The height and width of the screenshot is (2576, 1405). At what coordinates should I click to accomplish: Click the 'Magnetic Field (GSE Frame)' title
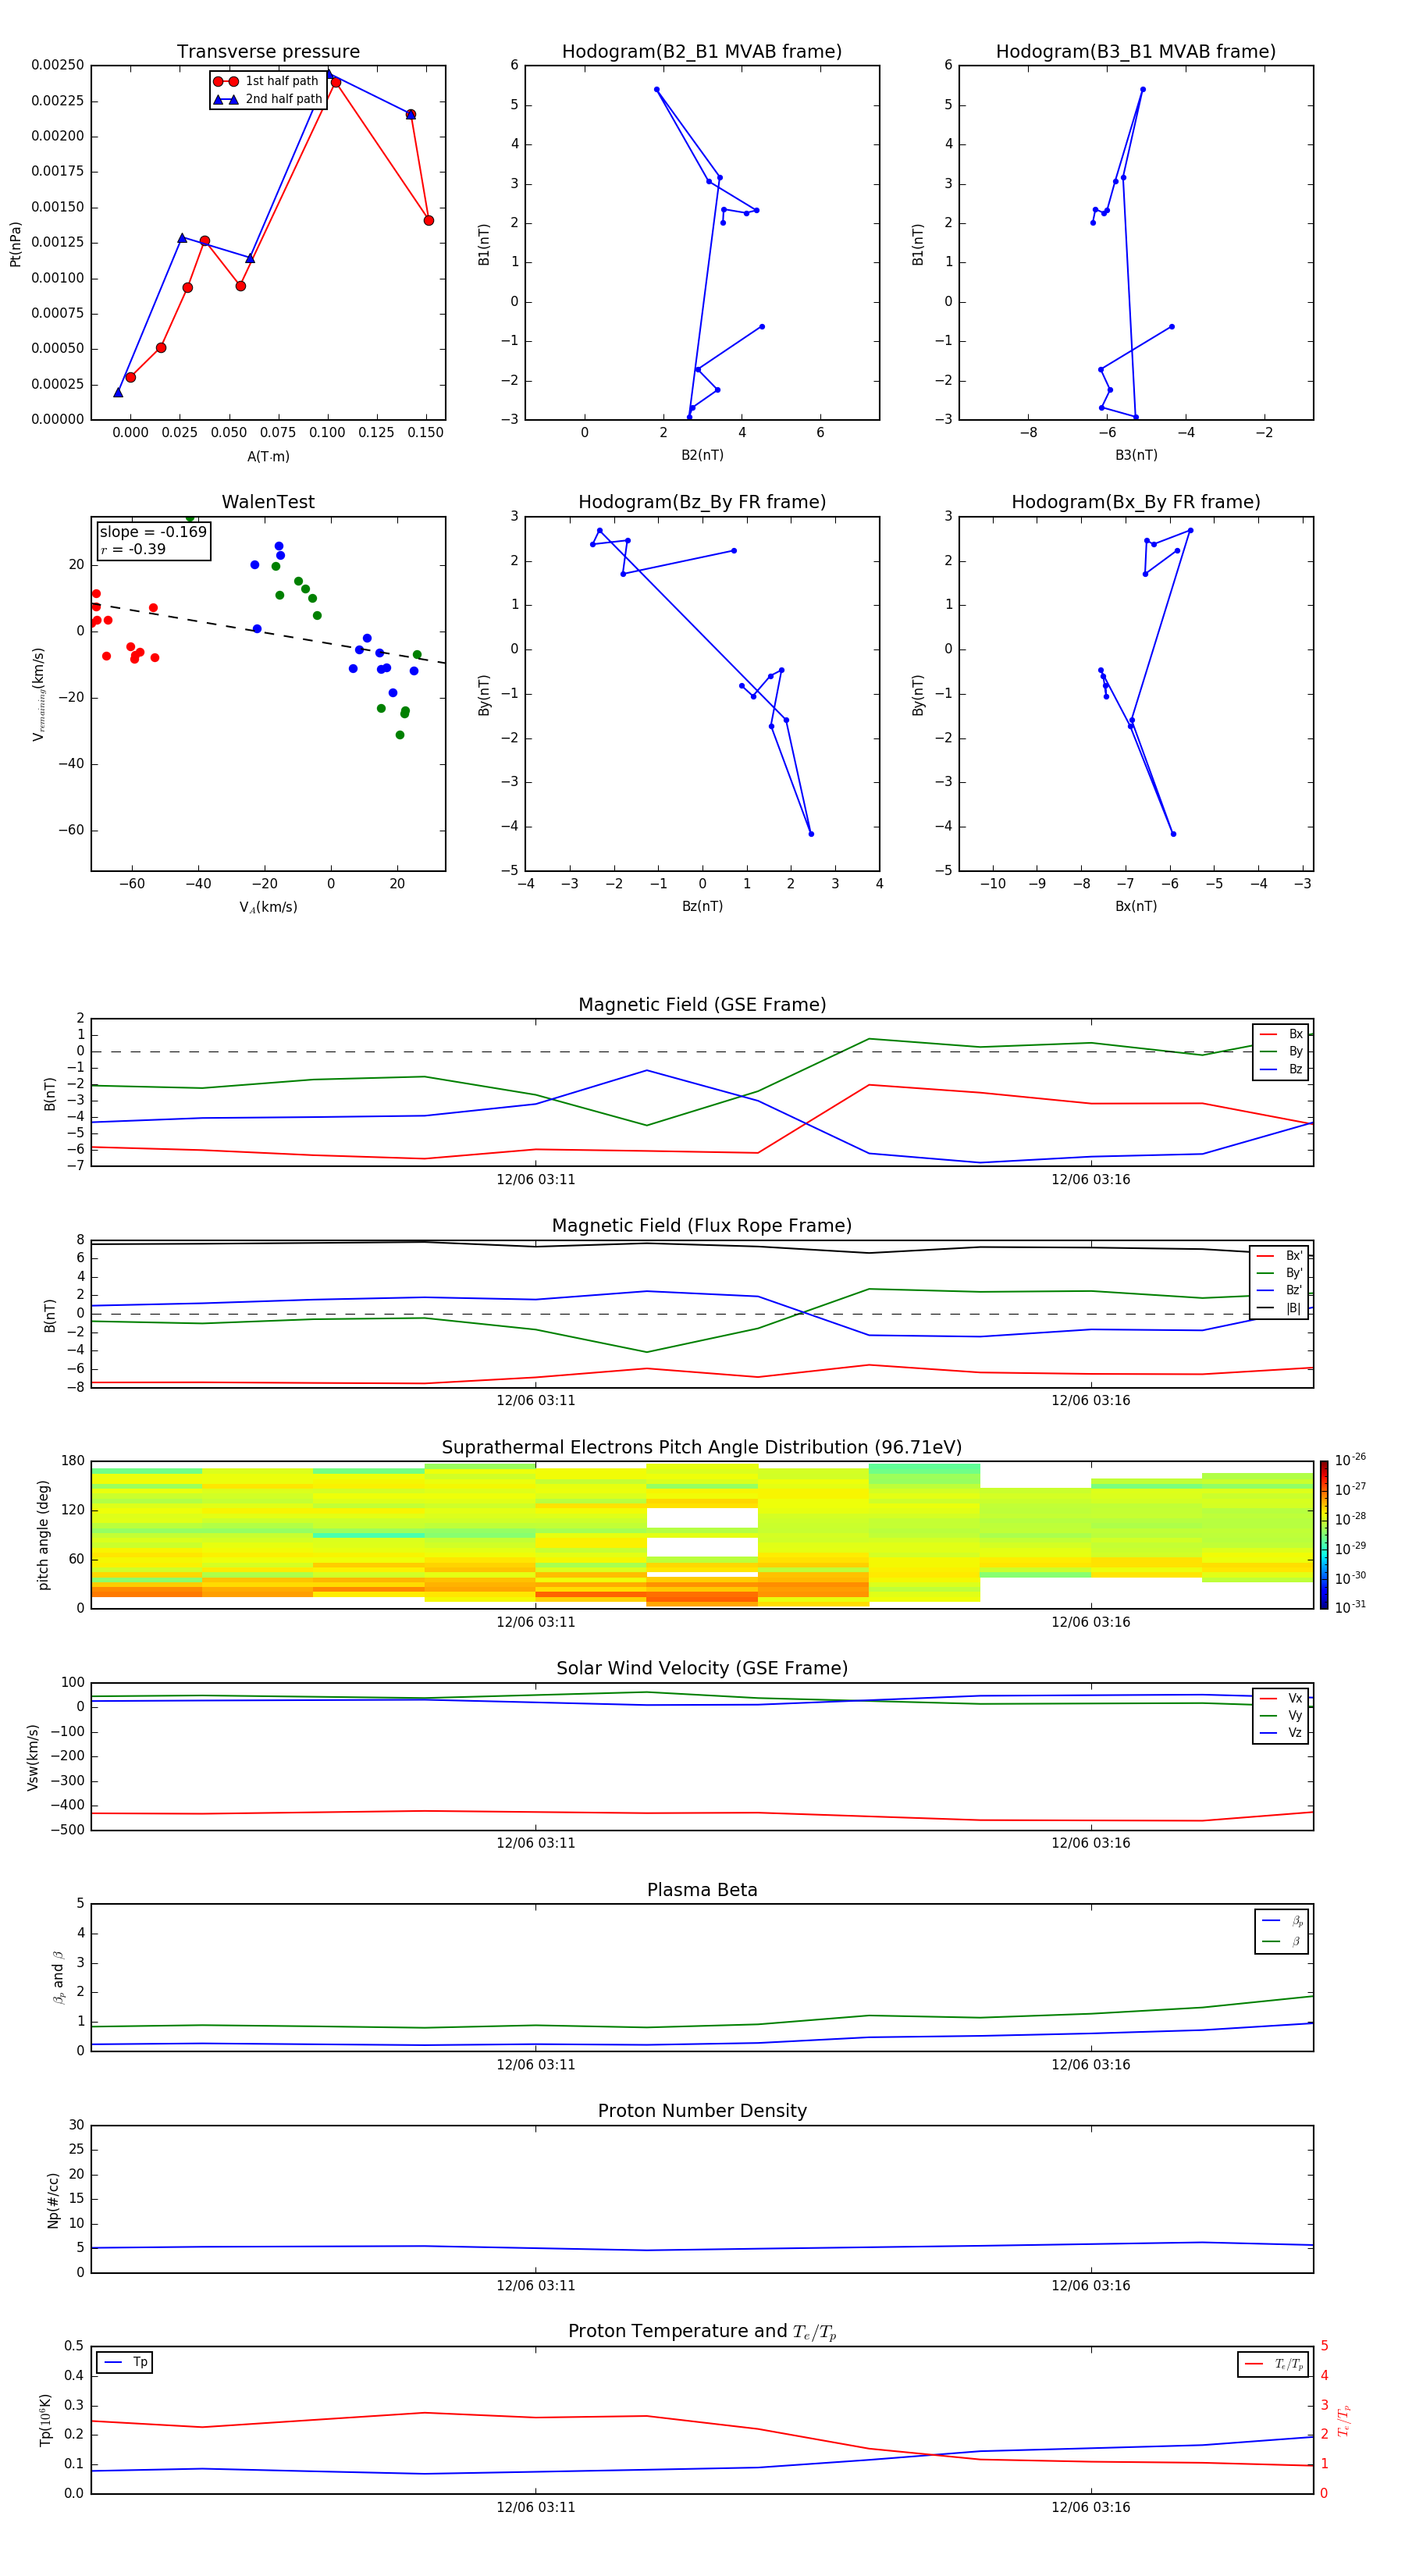[702, 1005]
